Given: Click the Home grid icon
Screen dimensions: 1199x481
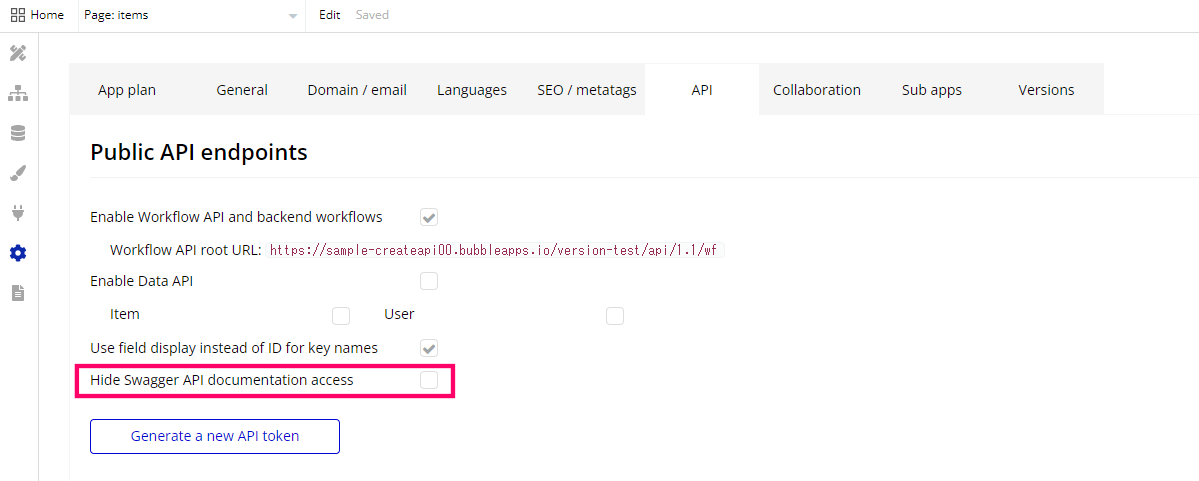Looking at the screenshot, I should coord(18,15).
